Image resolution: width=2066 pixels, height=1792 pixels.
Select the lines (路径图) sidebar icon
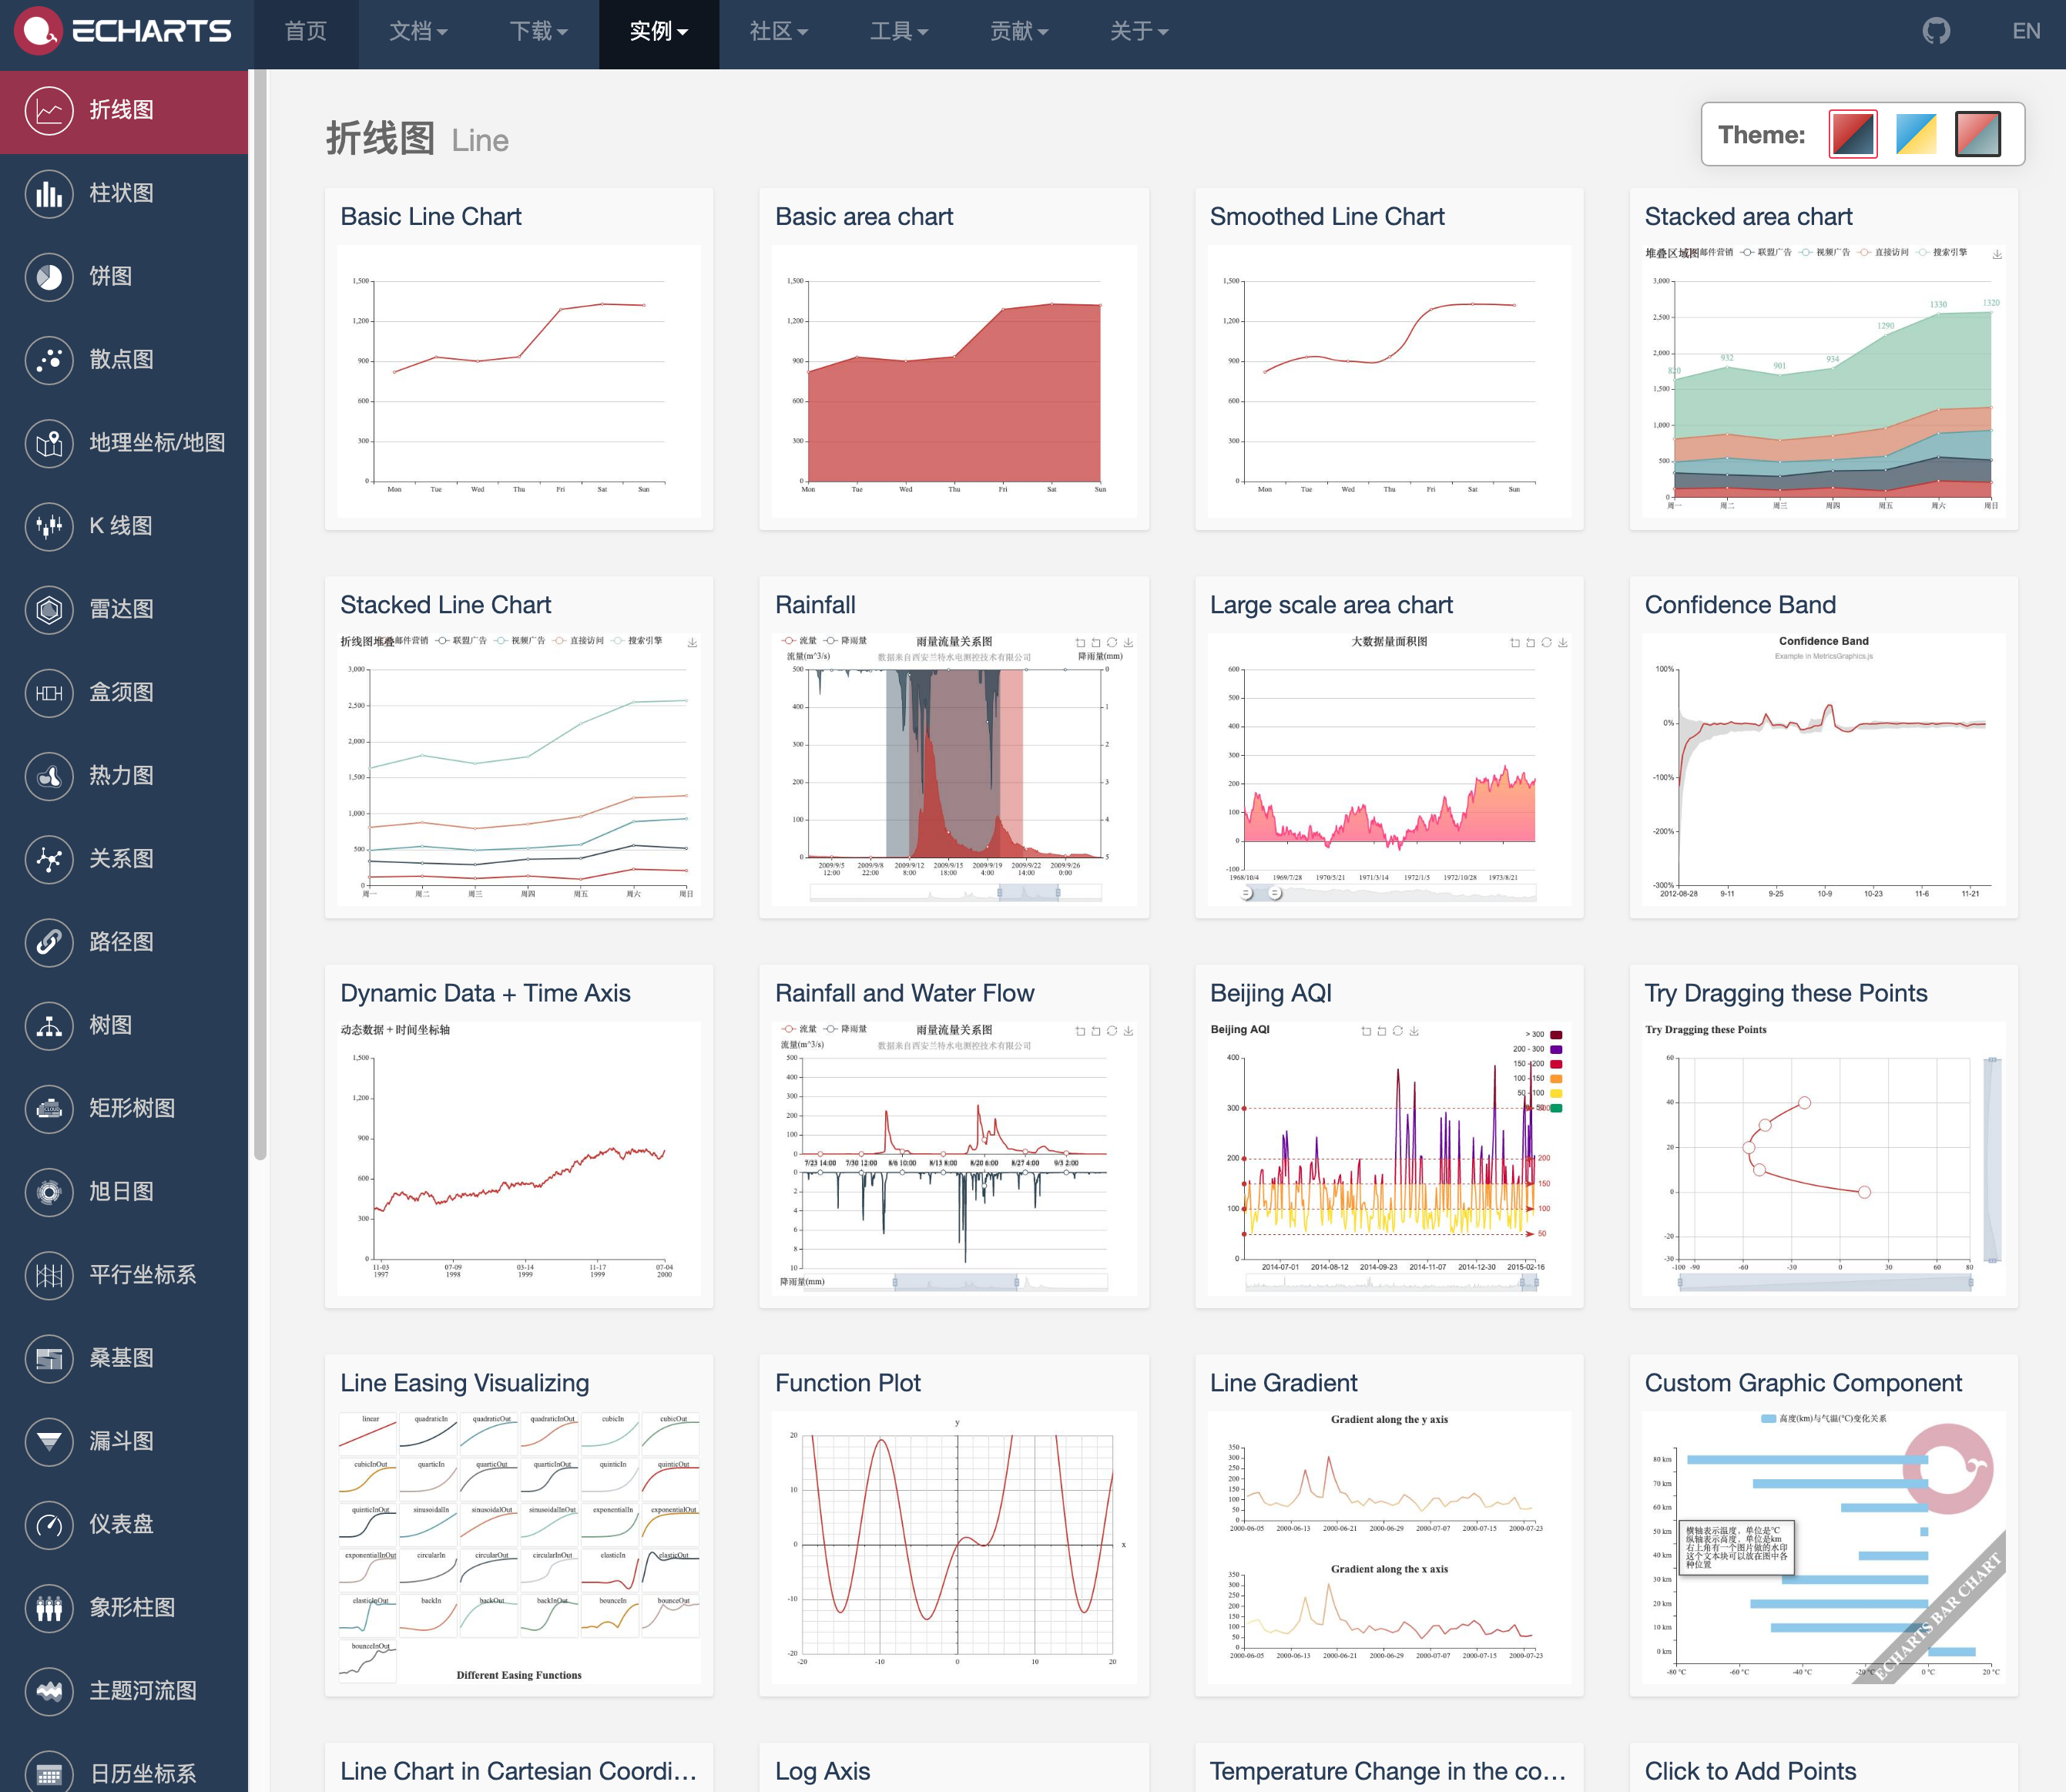pos(49,942)
